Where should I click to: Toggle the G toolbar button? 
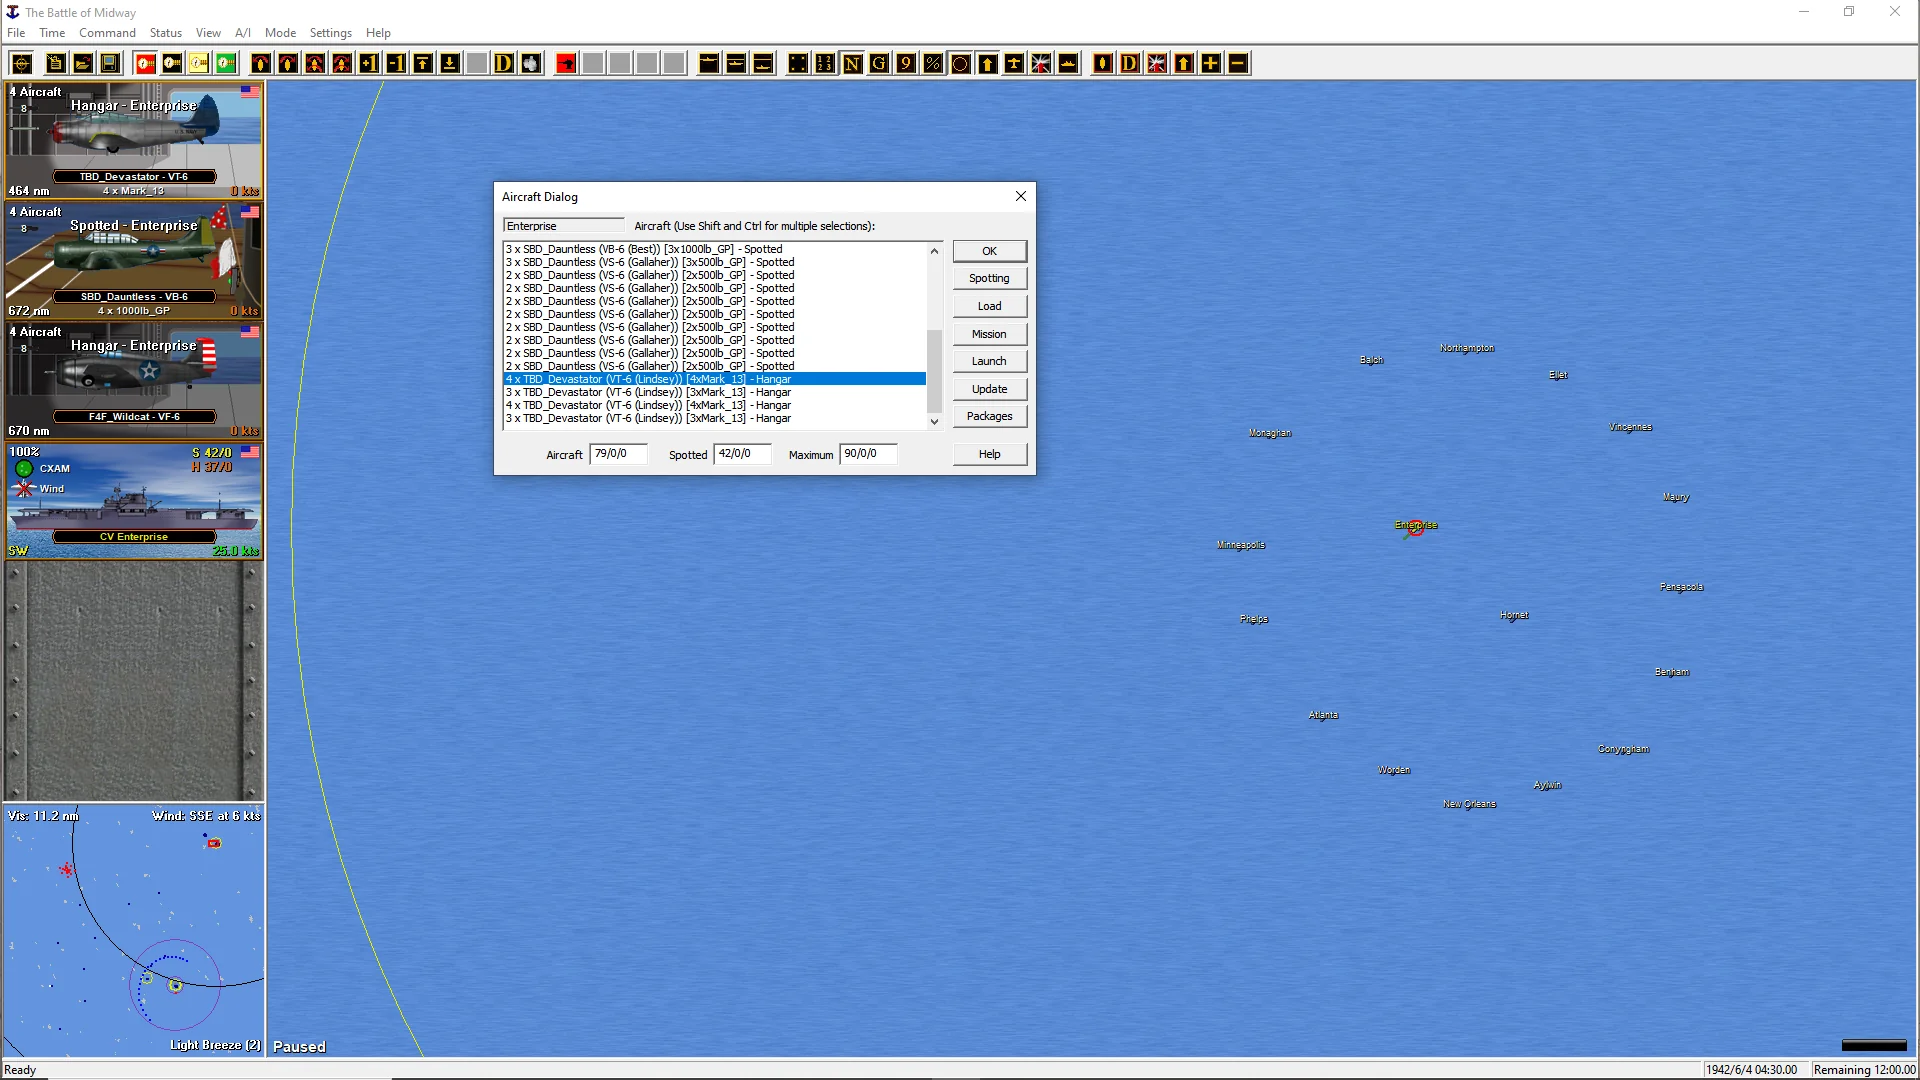tap(879, 64)
